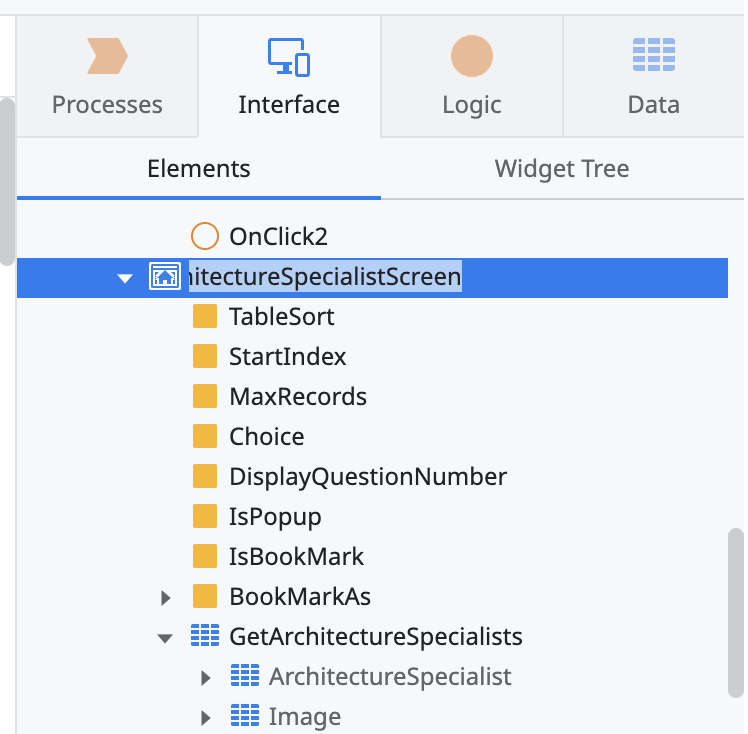Viewport: 748px width, 734px height.
Task: Click the Interface monitor icon
Action: coord(289,57)
